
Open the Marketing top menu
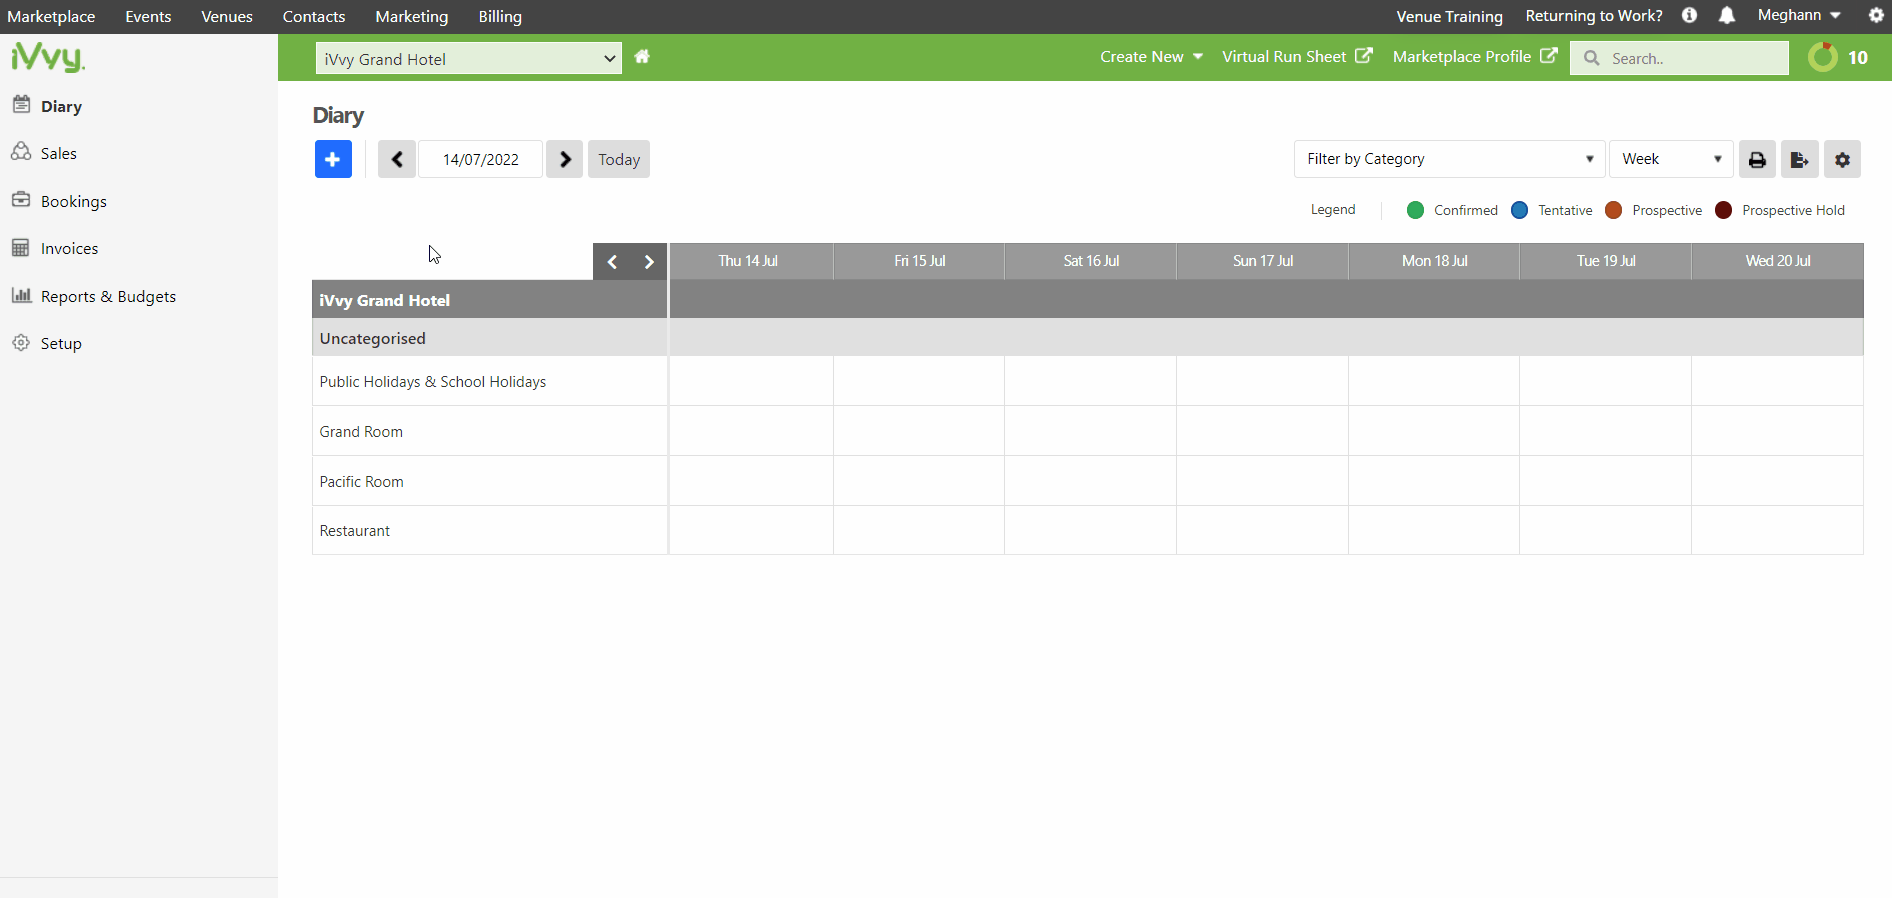pos(412,16)
